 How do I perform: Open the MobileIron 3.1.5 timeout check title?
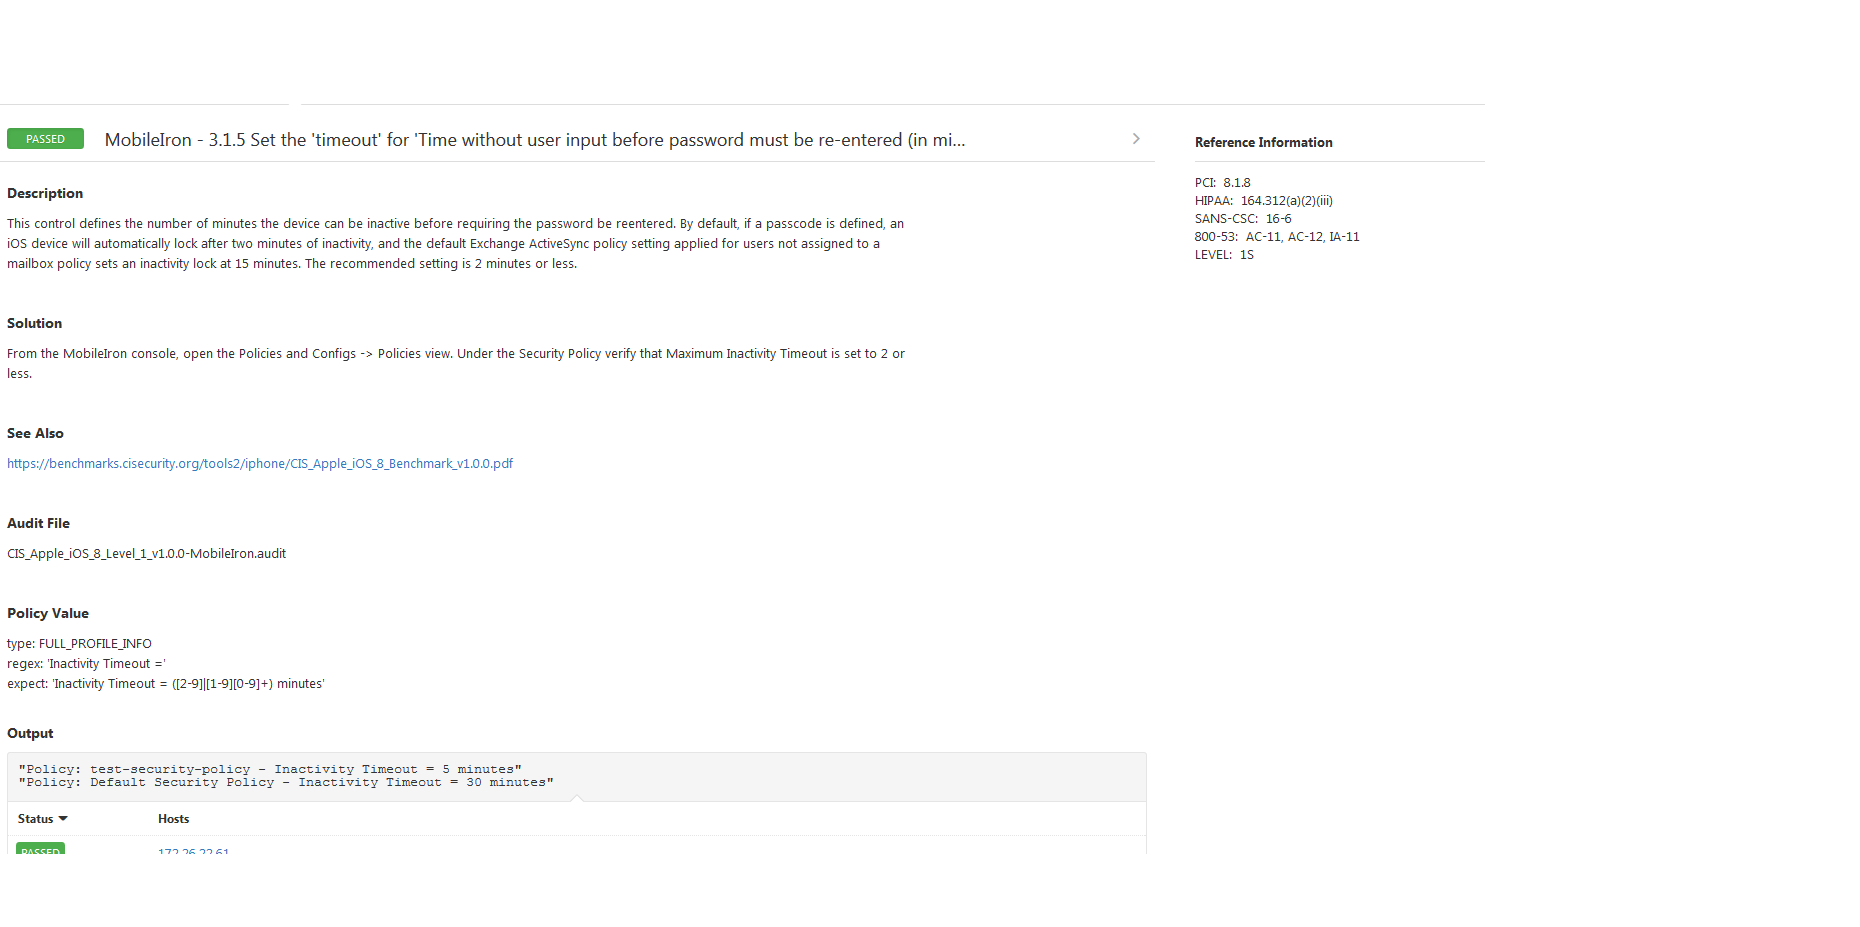point(534,140)
